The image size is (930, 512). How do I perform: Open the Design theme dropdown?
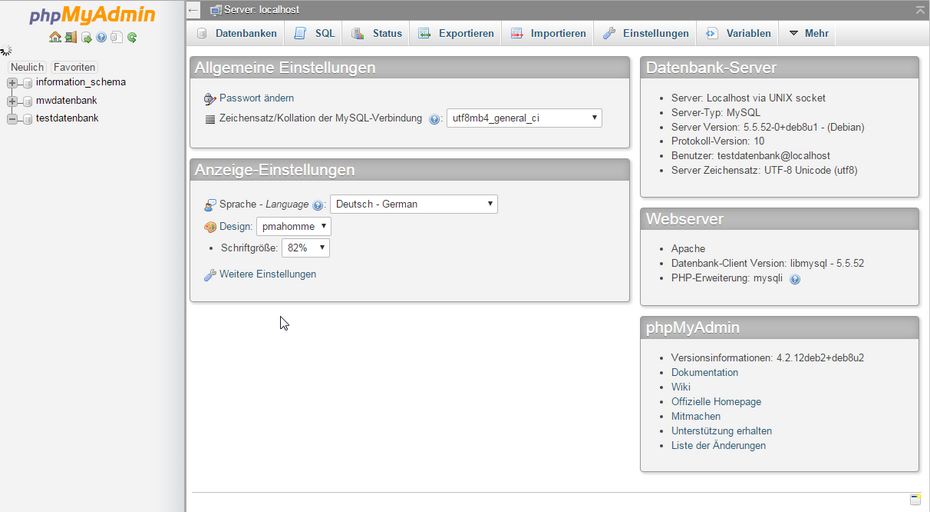coord(294,226)
